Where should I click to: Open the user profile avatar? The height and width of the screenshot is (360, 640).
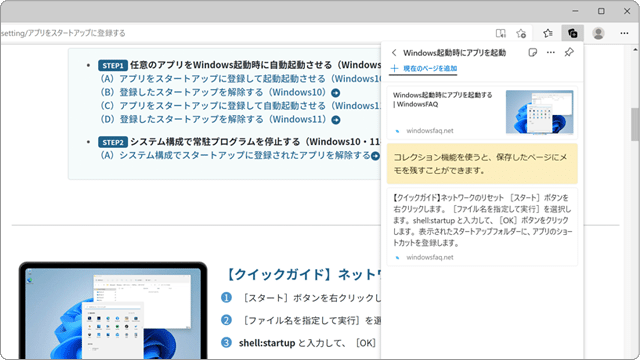click(x=598, y=33)
